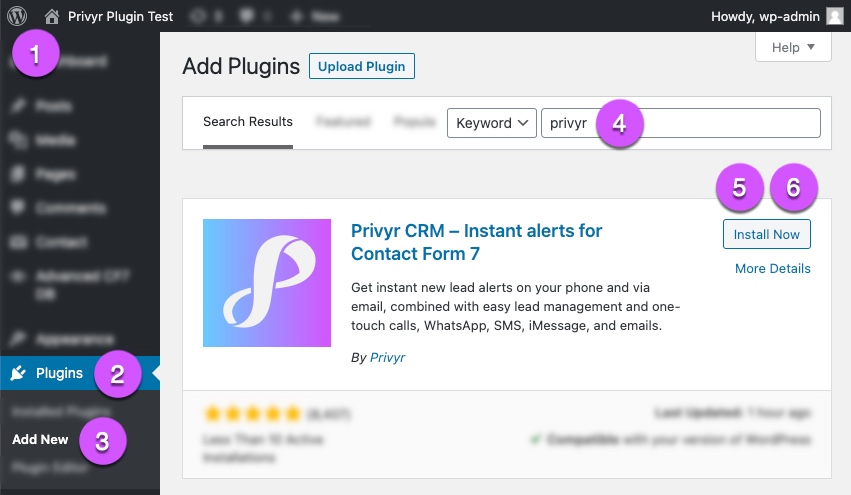851x495 pixels.
Task: Select the Search Results tab
Action: pyautogui.click(x=247, y=122)
